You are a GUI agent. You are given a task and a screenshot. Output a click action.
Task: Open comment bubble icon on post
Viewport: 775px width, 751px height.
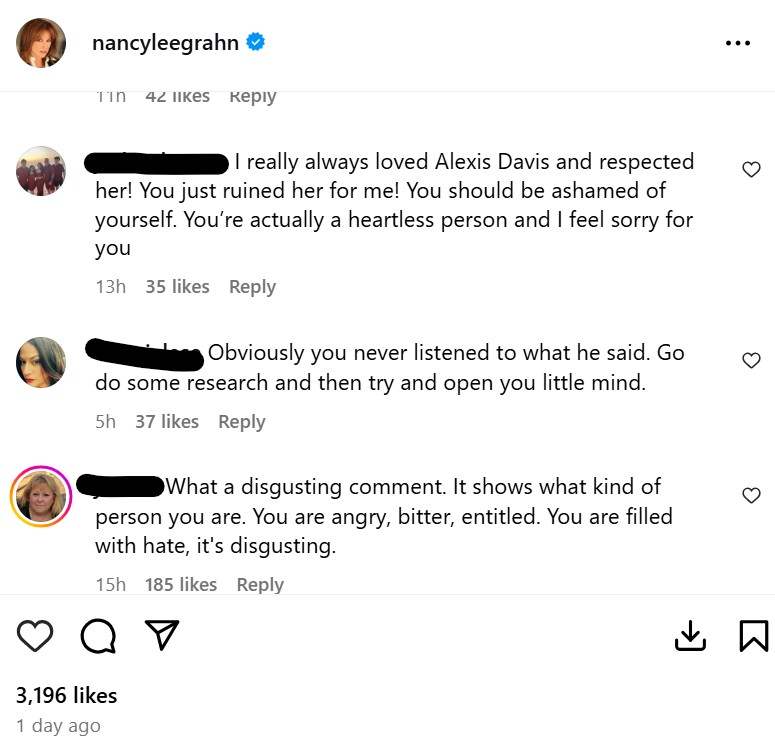pos(97,635)
